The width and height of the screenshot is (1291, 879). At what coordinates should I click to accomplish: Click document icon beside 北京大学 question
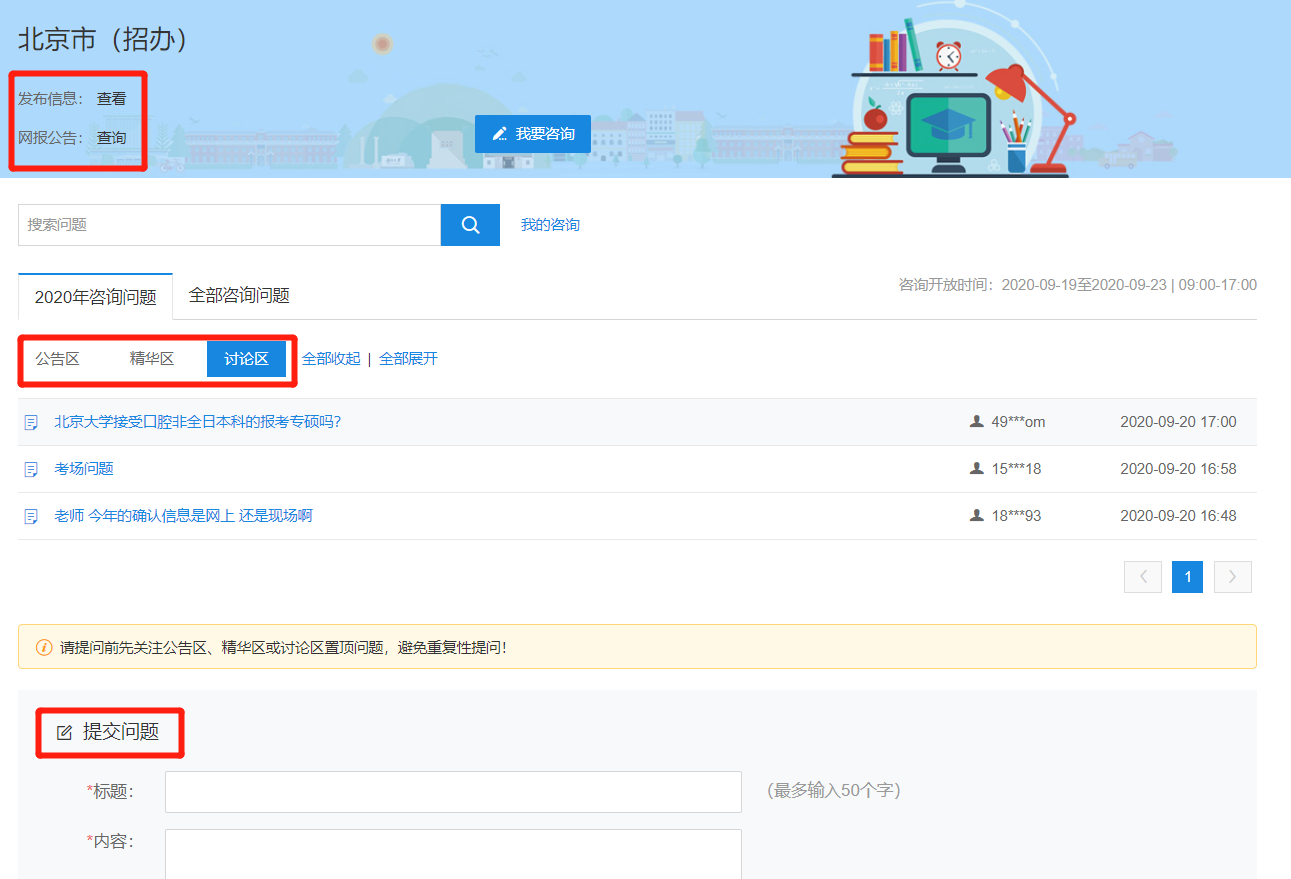click(x=31, y=422)
